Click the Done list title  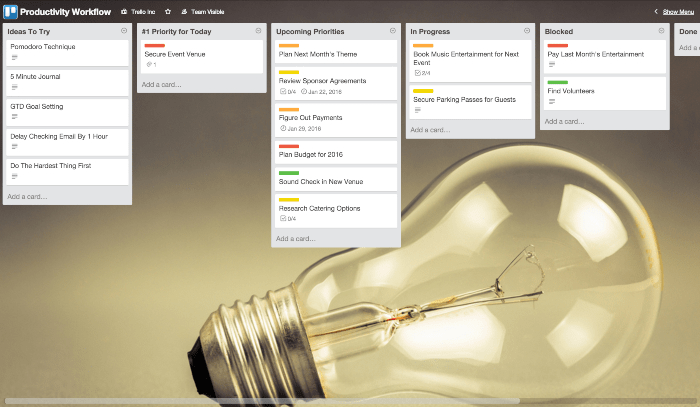688,31
